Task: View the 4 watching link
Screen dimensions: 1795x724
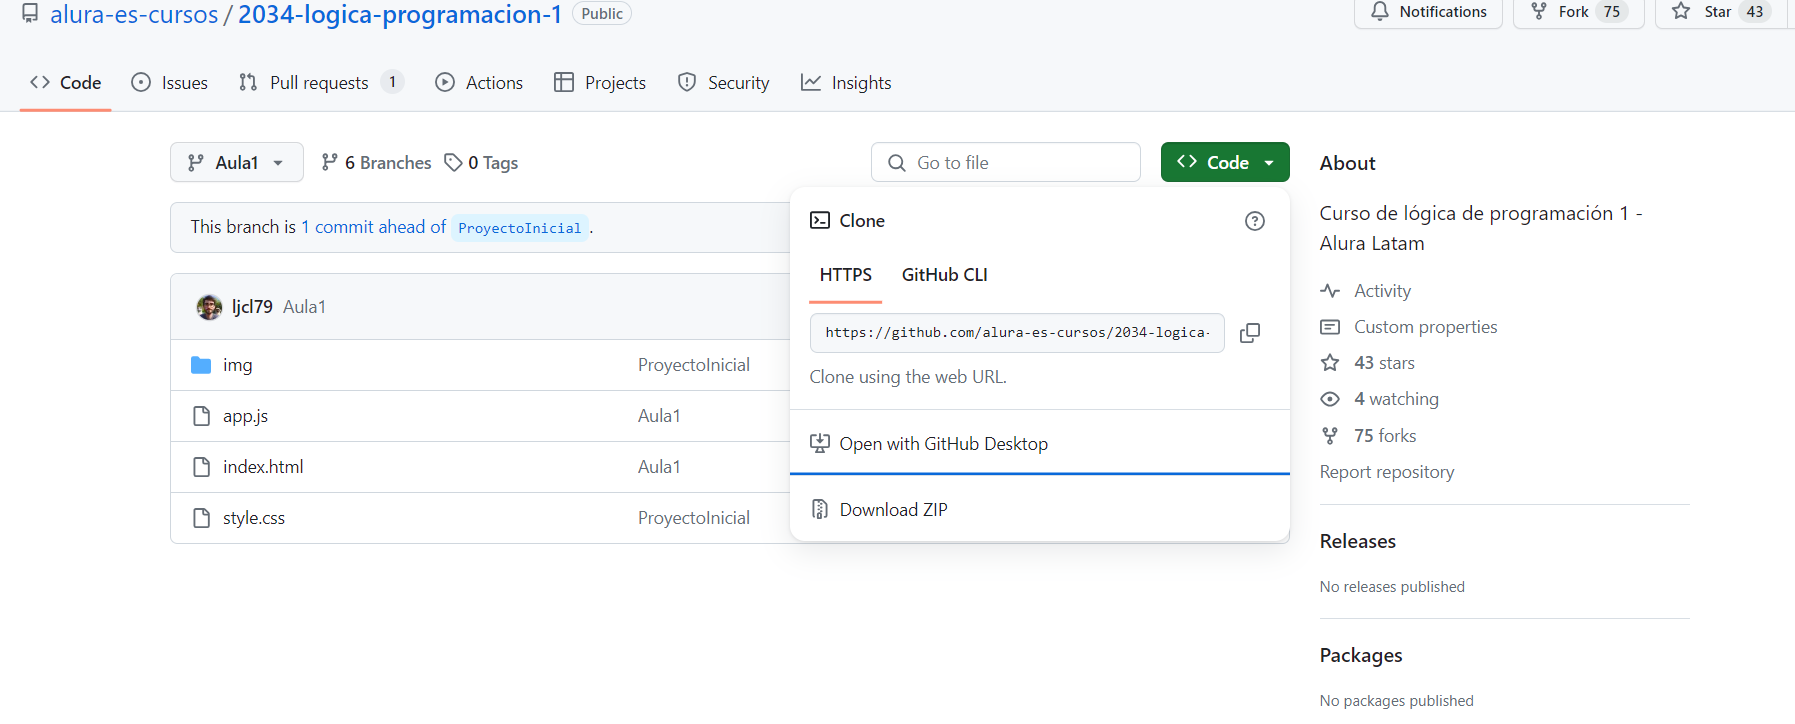Action: point(1380,399)
